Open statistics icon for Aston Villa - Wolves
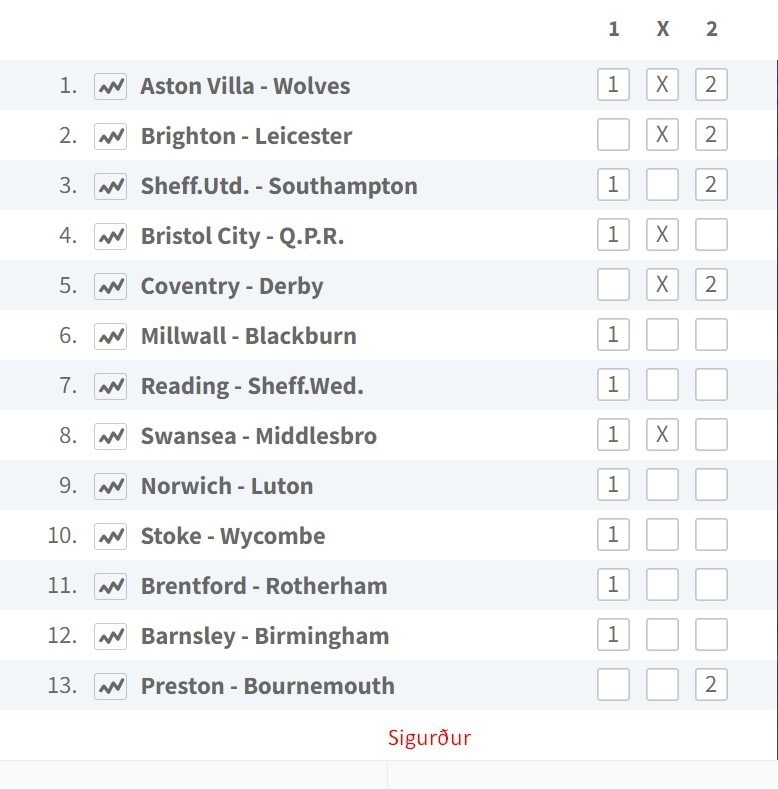 pos(110,86)
